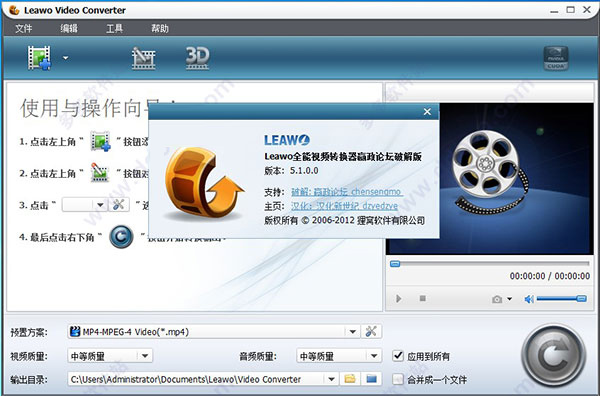This screenshot has height=396, width=600.
Task: Open the 音频质量 dropdown
Action: pyautogui.click(x=339, y=356)
